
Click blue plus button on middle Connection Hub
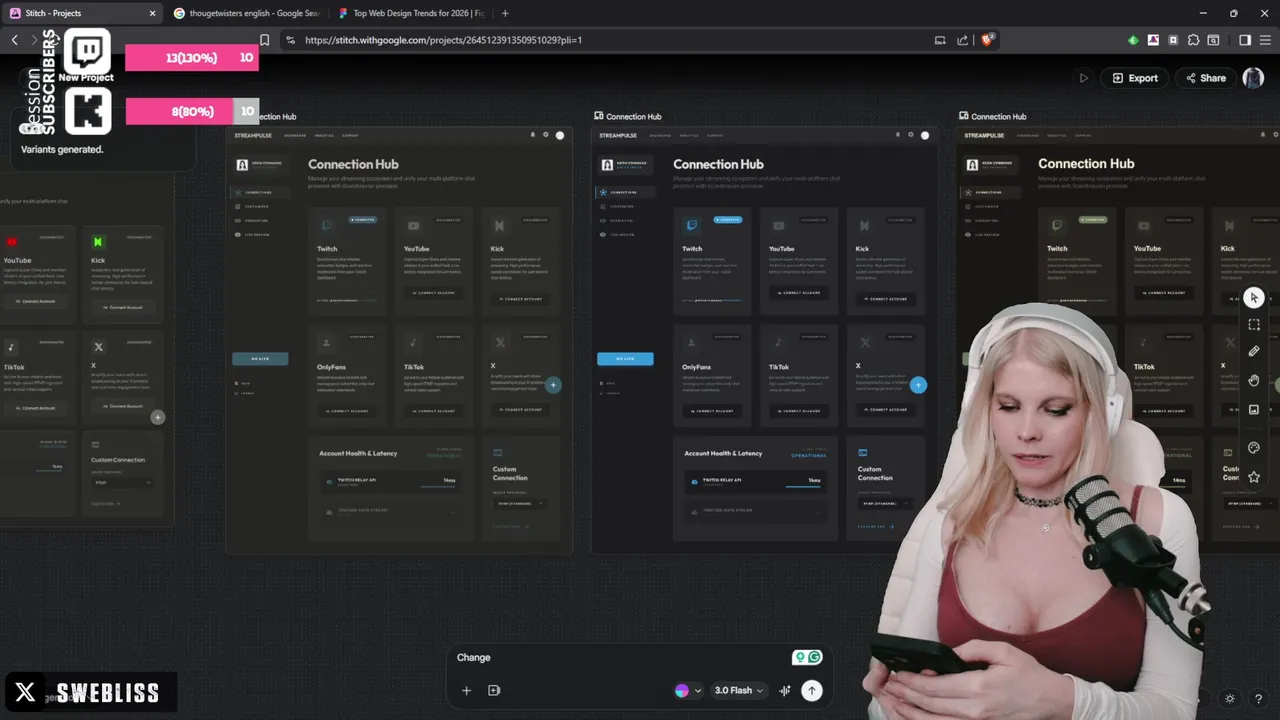(918, 385)
